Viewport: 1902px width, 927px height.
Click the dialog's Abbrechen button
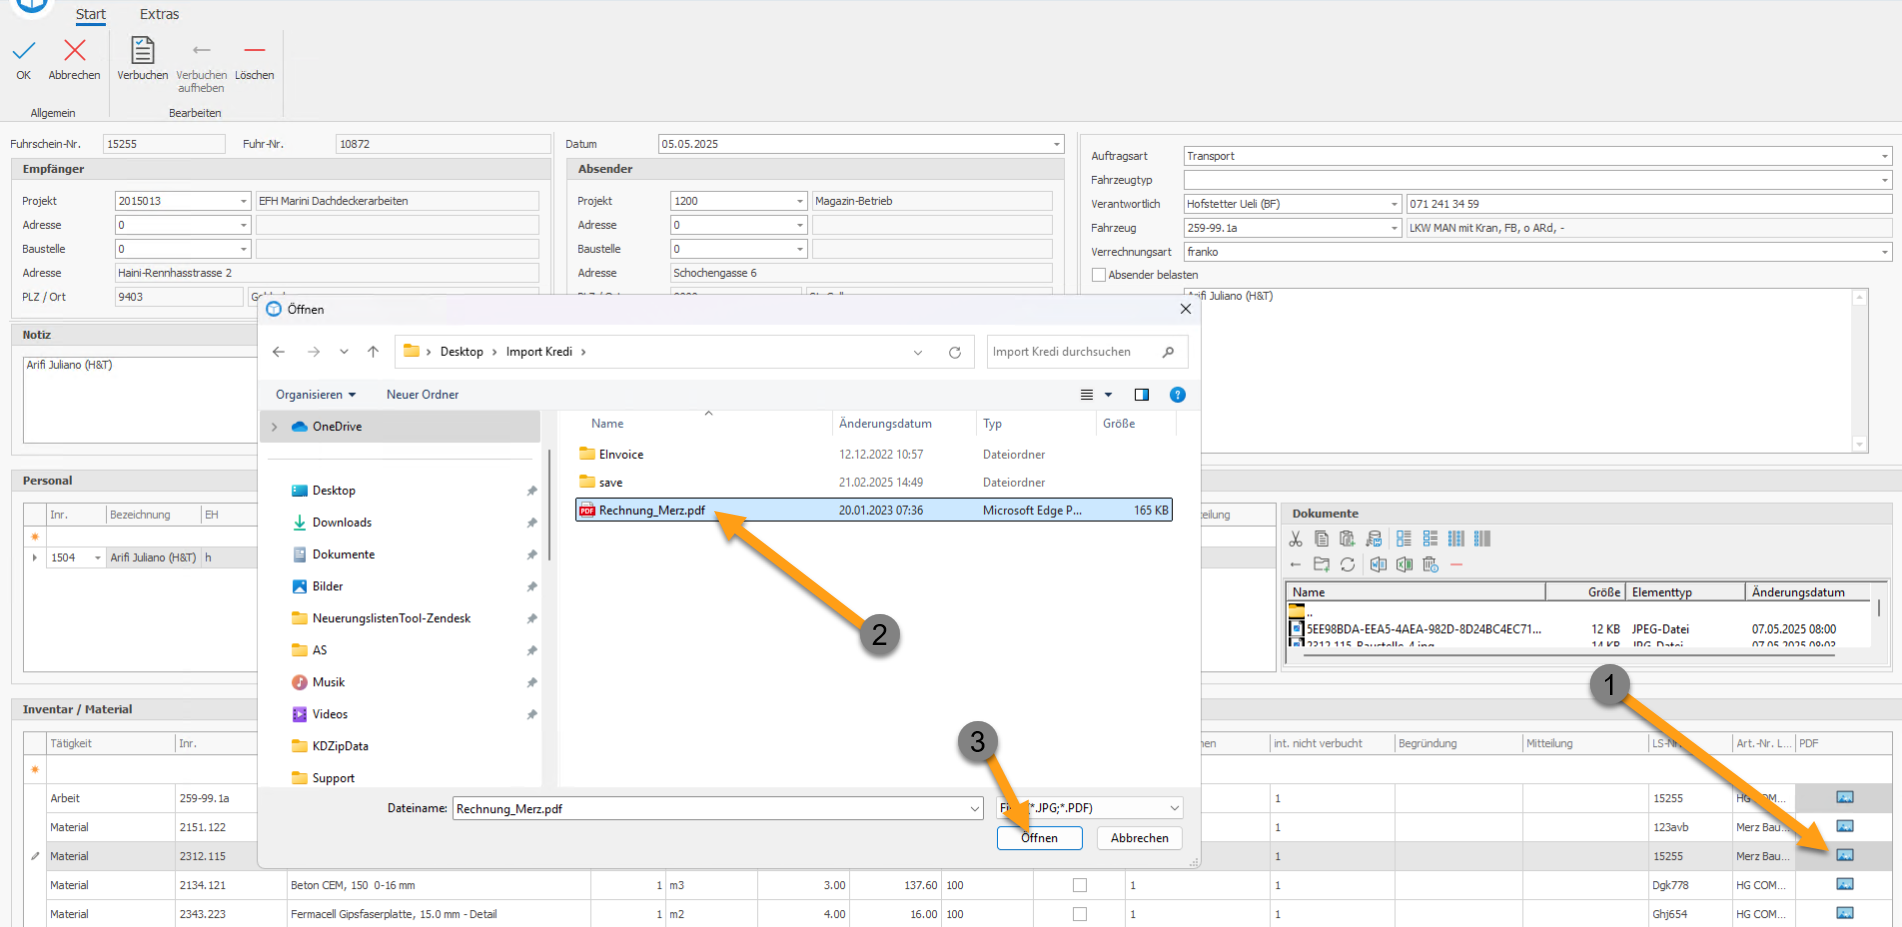[1139, 838]
